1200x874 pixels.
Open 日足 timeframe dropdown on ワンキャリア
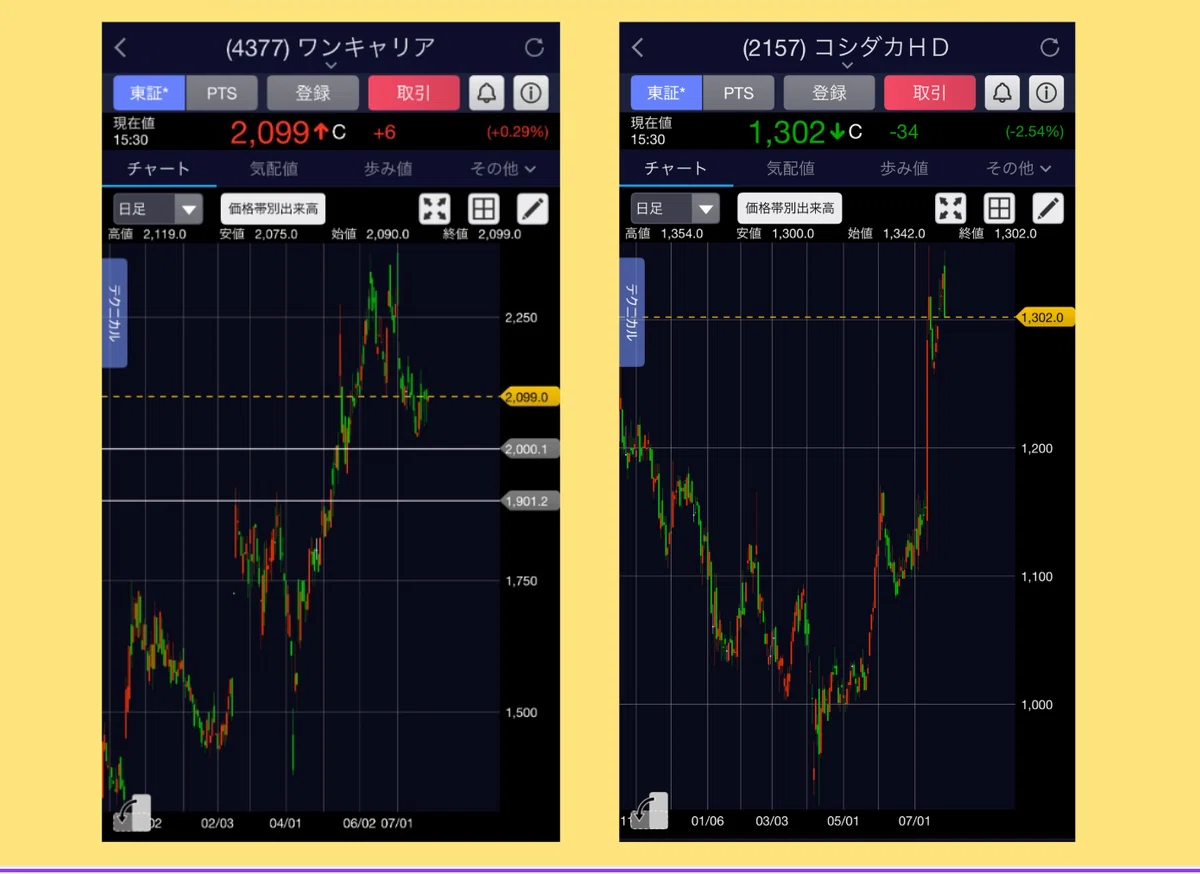[x=158, y=209]
